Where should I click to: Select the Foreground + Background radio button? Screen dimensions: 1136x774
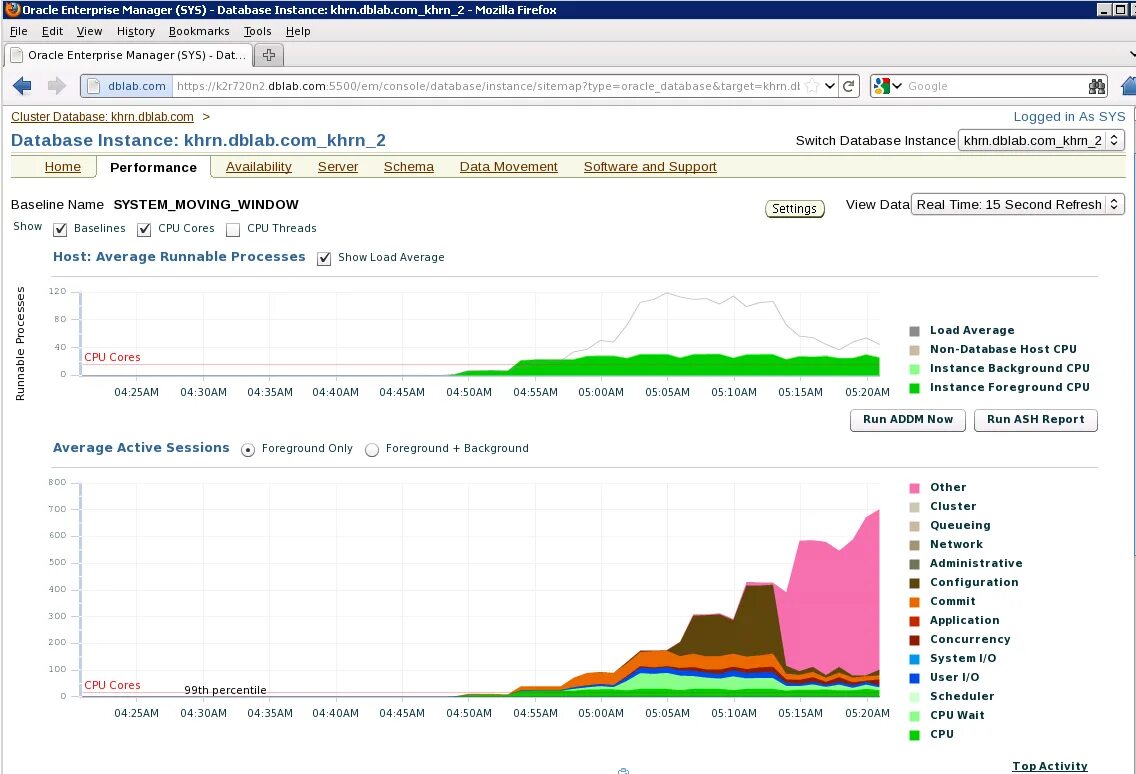tap(372, 450)
